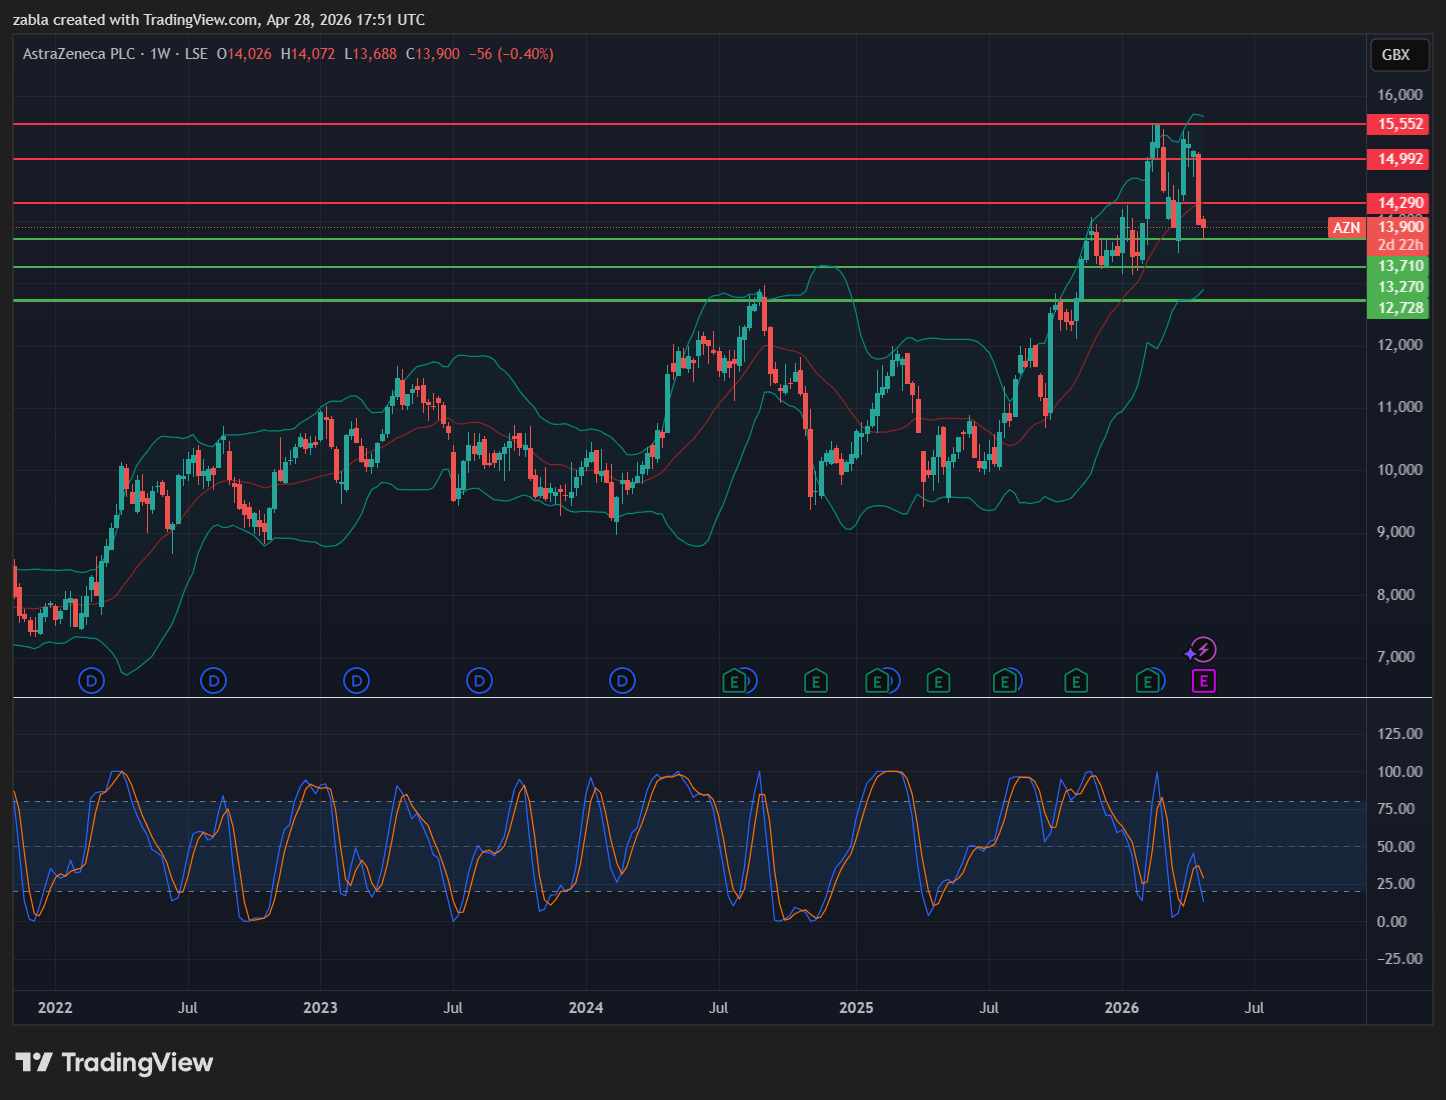The image size is (1446, 1100).
Task: Select the 14,992 resistance price label
Action: (x=1399, y=159)
